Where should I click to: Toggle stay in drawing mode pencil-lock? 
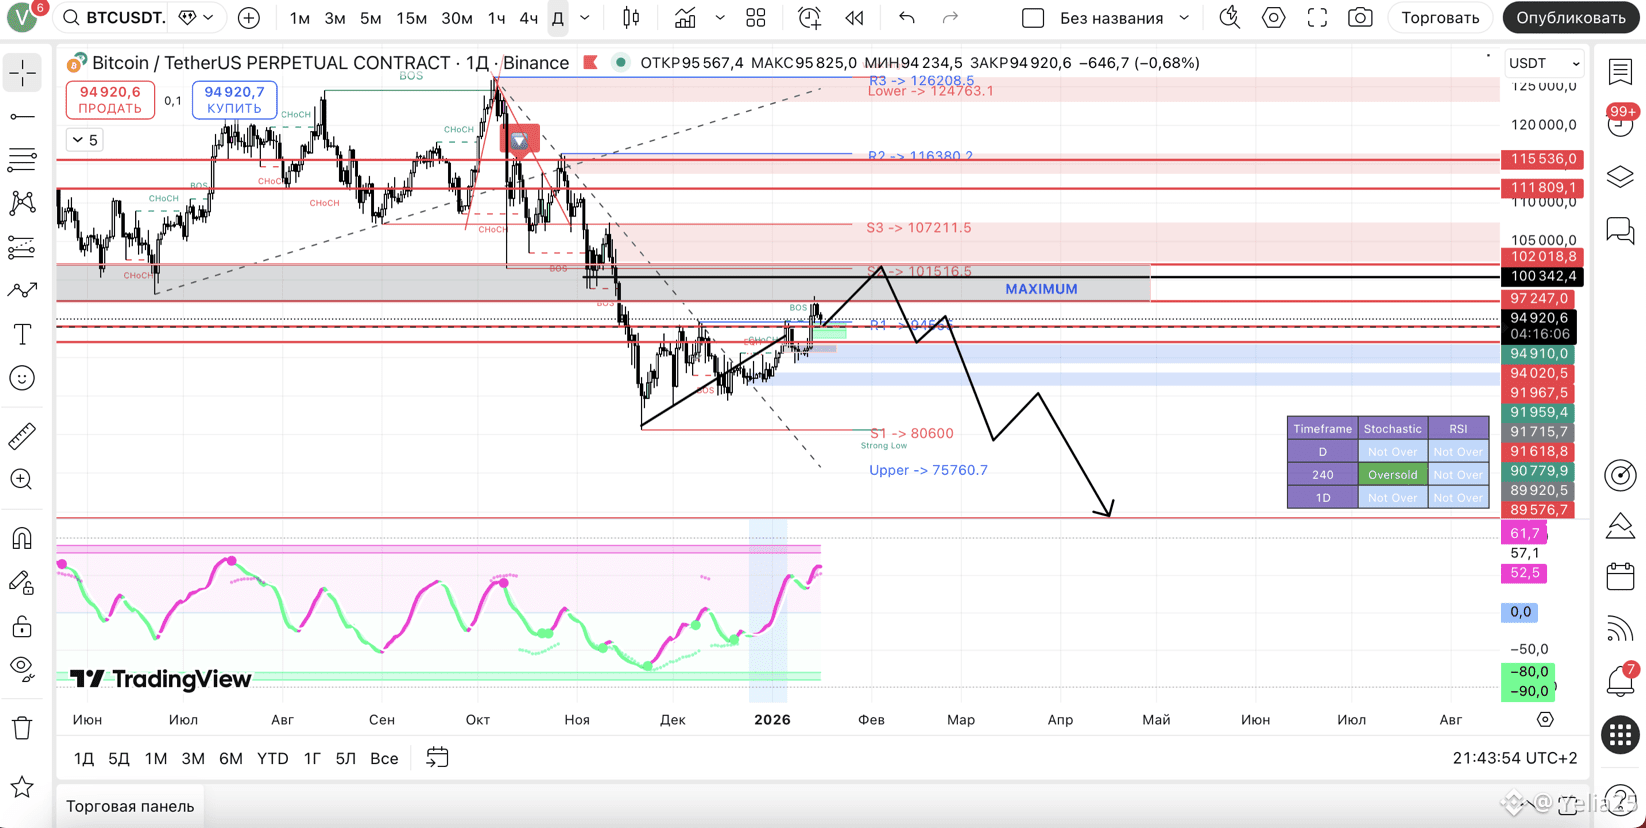point(22,582)
